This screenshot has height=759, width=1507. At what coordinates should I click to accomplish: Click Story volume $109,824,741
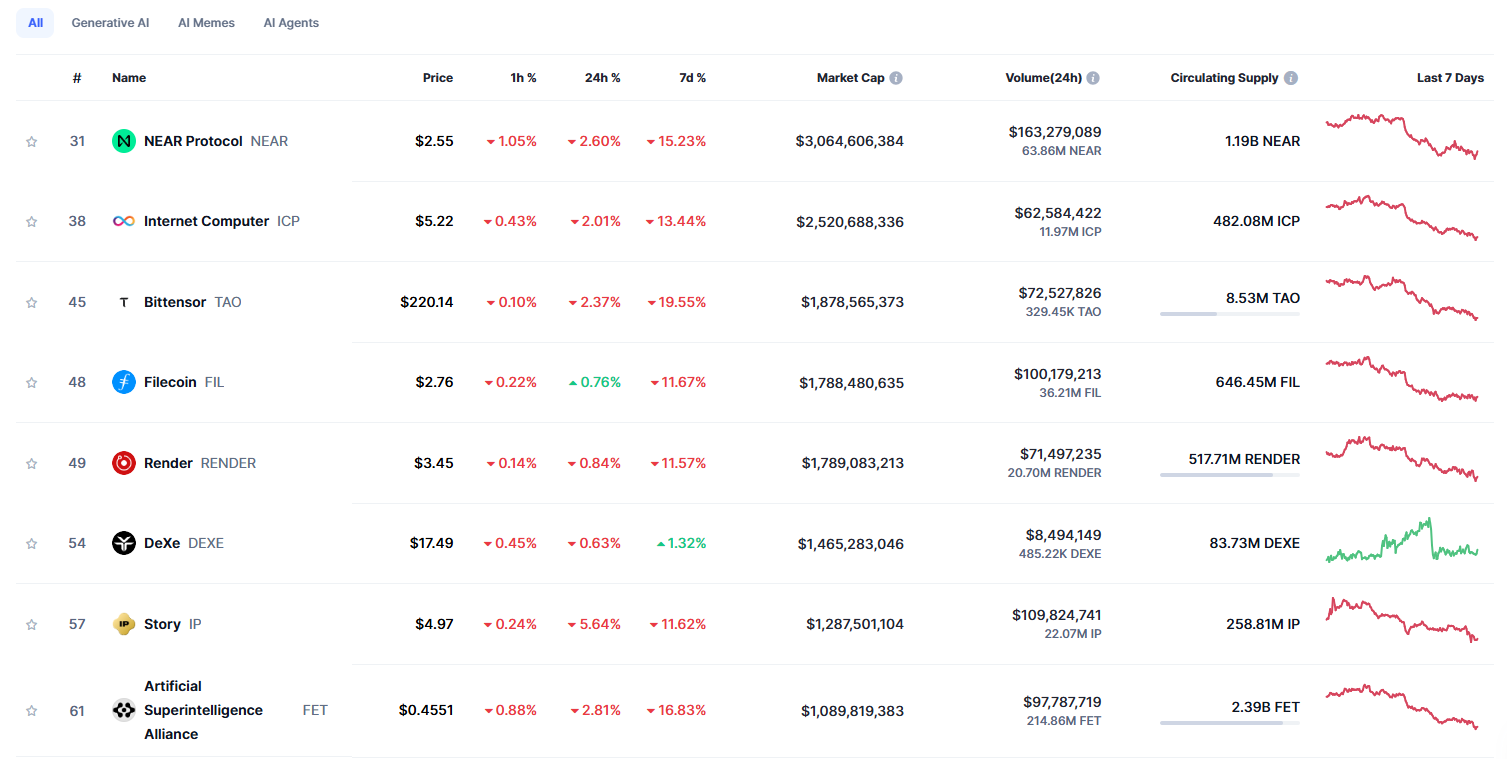point(1056,615)
